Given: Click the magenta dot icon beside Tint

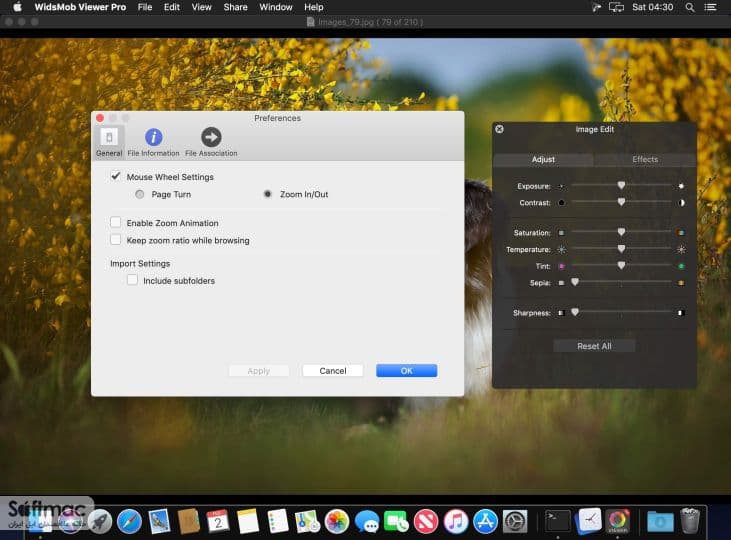Looking at the screenshot, I should point(561,266).
